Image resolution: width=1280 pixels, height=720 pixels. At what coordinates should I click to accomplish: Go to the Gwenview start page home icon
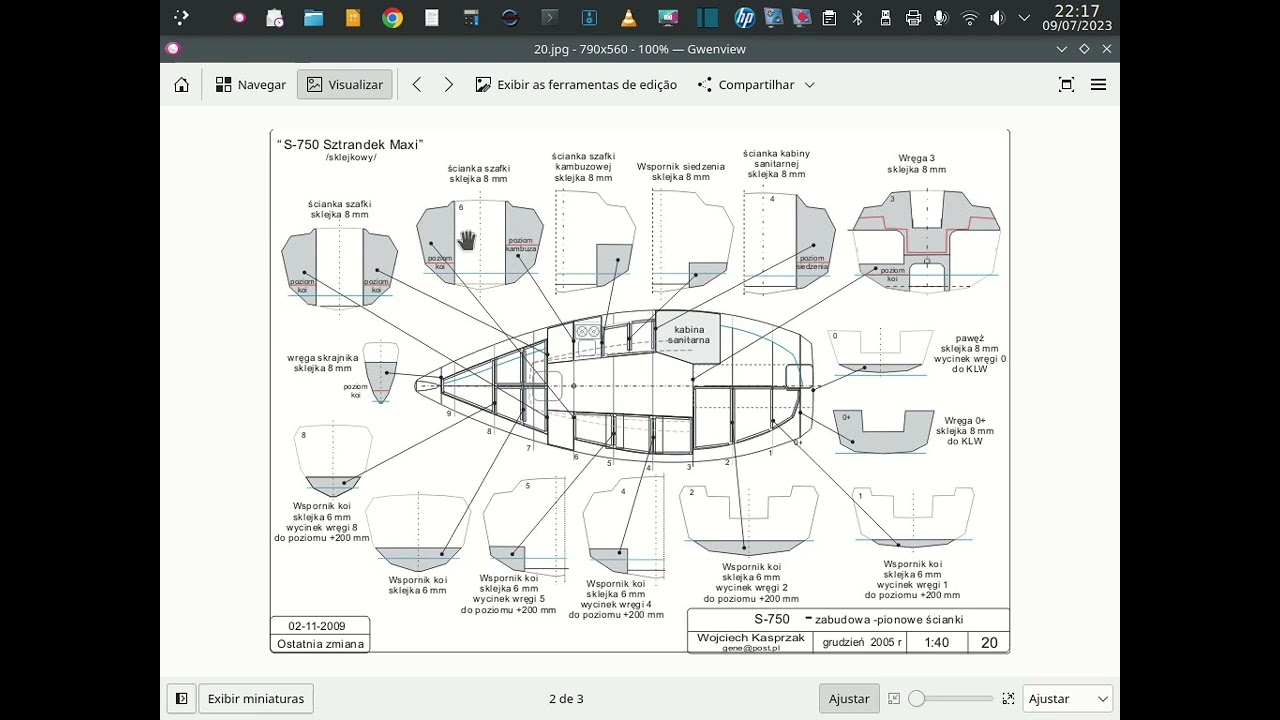click(181, 85)
